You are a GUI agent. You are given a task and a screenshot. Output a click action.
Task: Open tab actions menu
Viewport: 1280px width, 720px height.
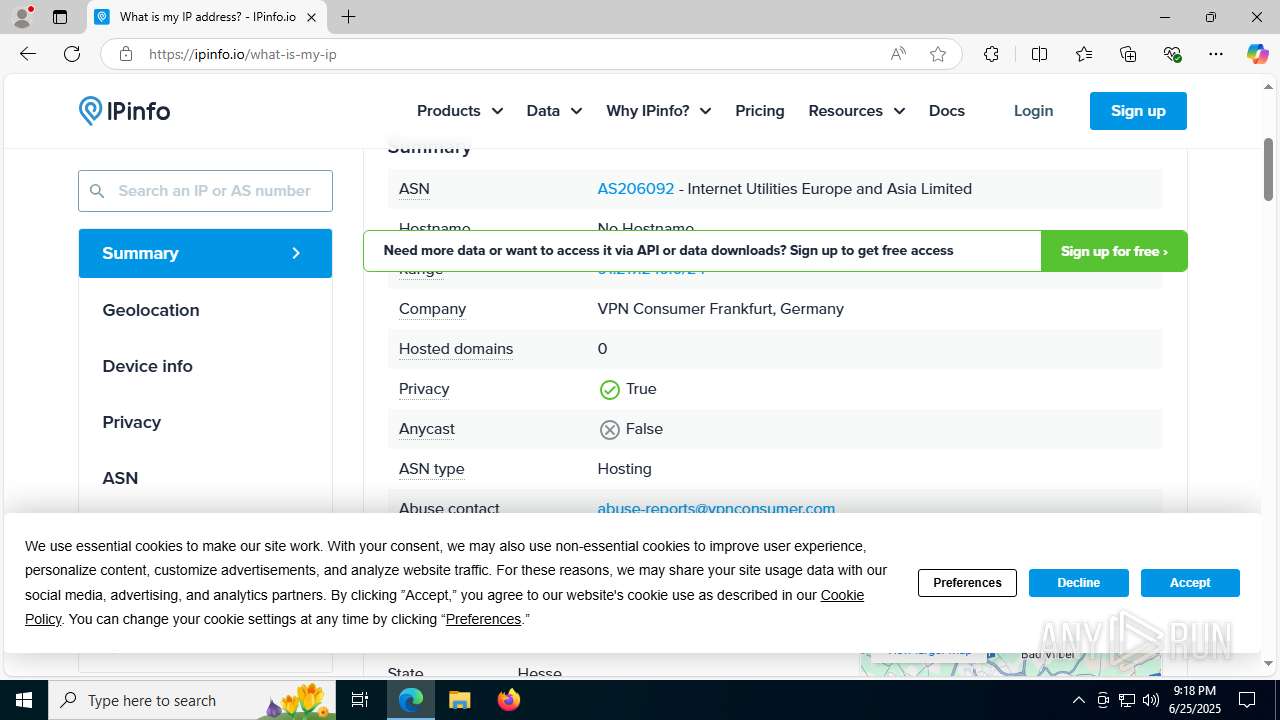[60, 17]
